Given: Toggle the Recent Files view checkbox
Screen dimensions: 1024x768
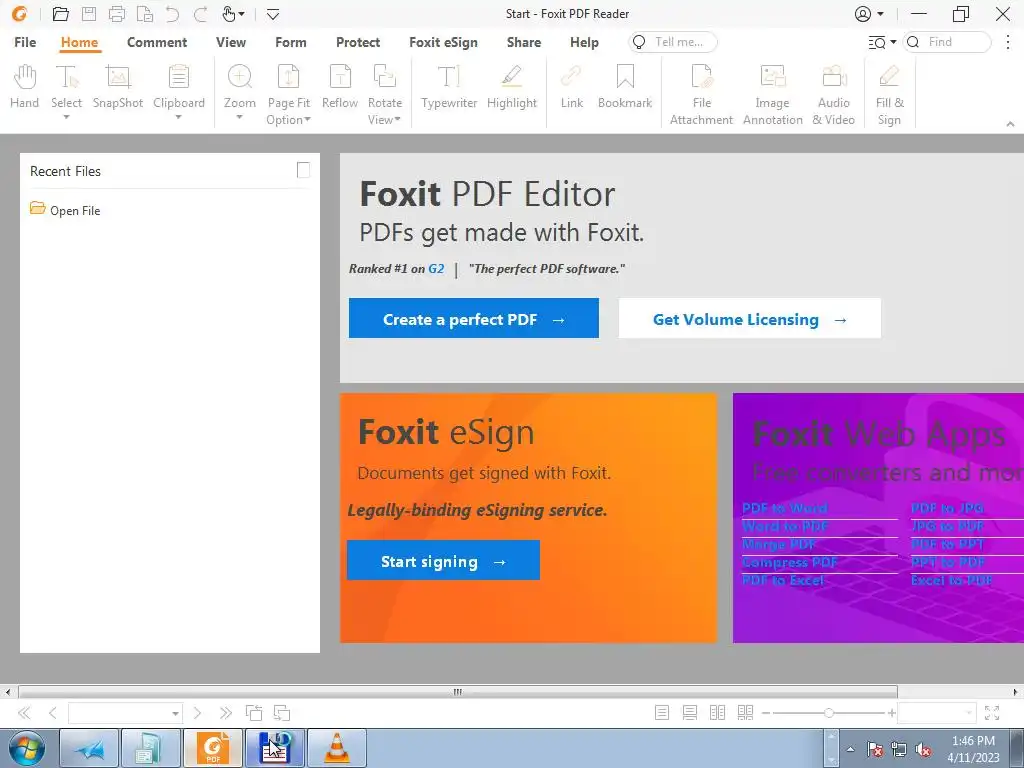Looking at the screenshot, I should (303, 170).
